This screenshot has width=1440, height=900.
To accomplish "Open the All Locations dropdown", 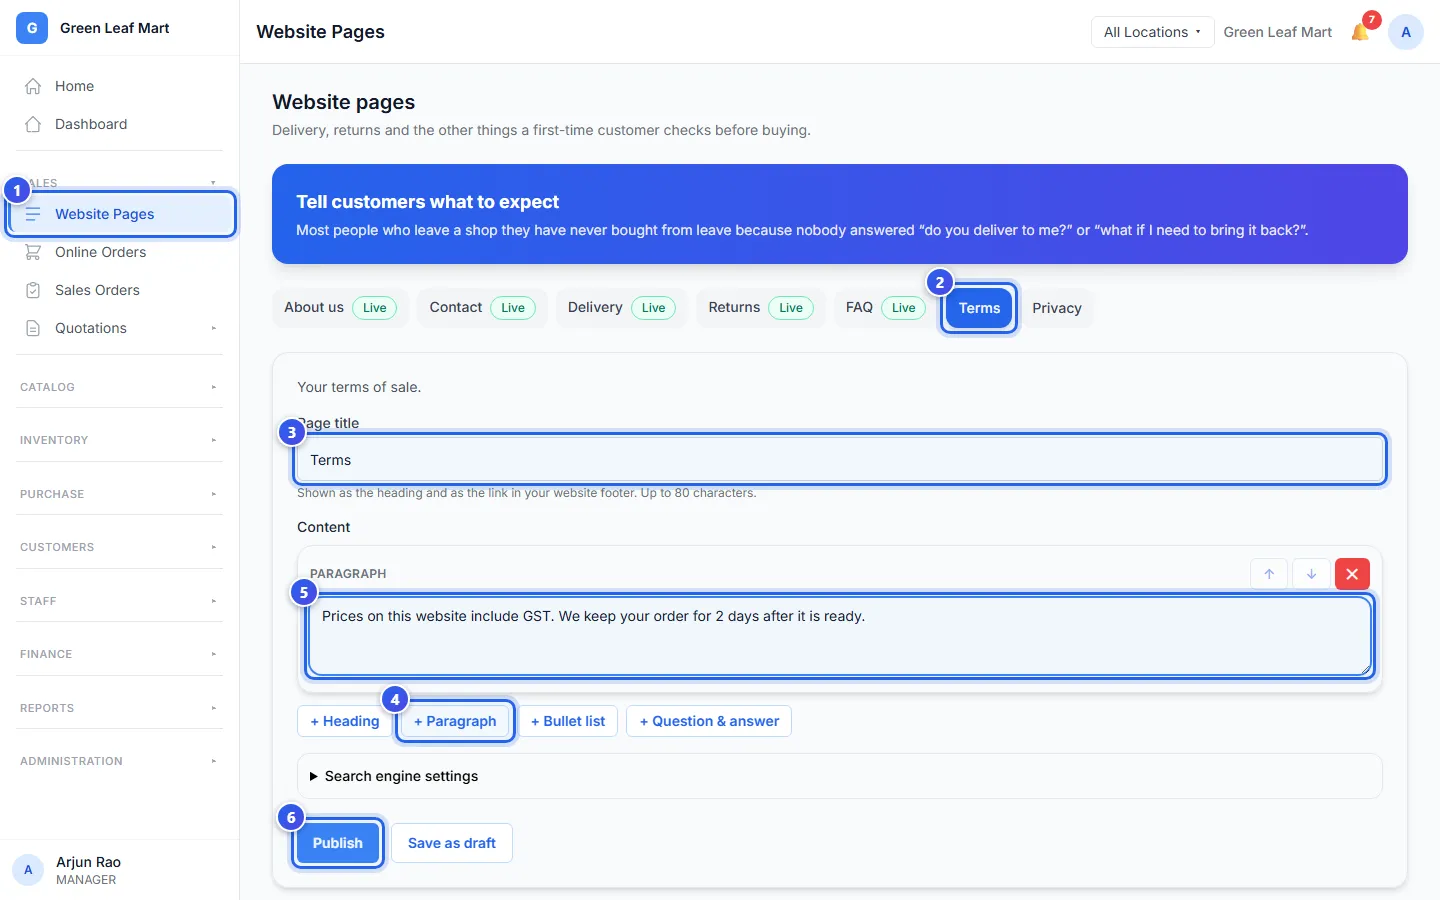I will point(1152,32).
